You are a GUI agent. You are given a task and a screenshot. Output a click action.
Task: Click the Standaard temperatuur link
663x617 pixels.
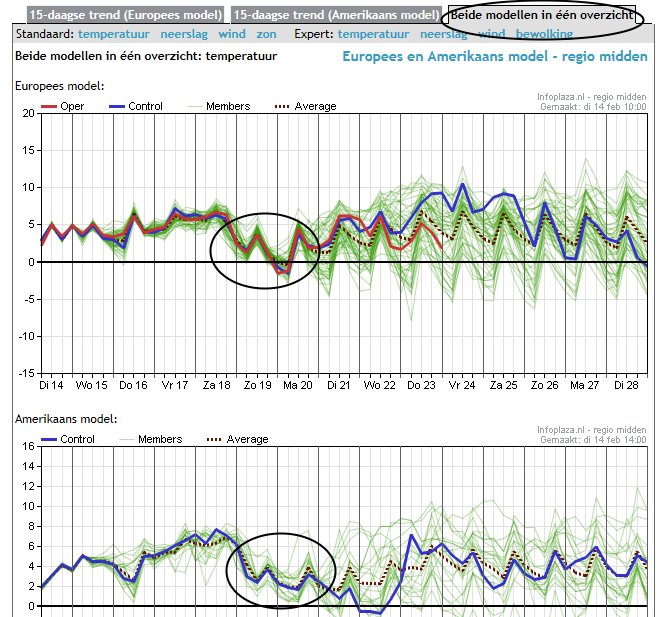[x=114, y=34]
